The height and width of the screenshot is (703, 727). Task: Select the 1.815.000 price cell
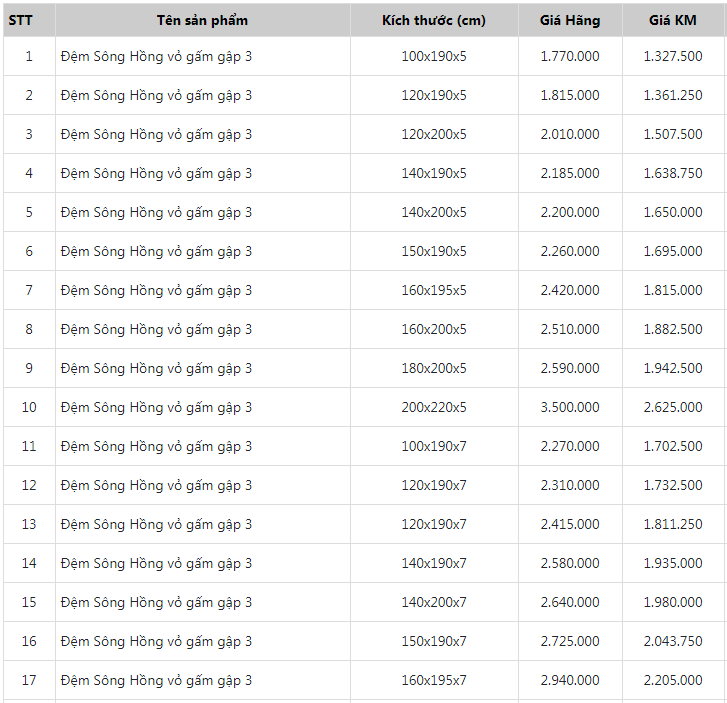click(570, 95)
